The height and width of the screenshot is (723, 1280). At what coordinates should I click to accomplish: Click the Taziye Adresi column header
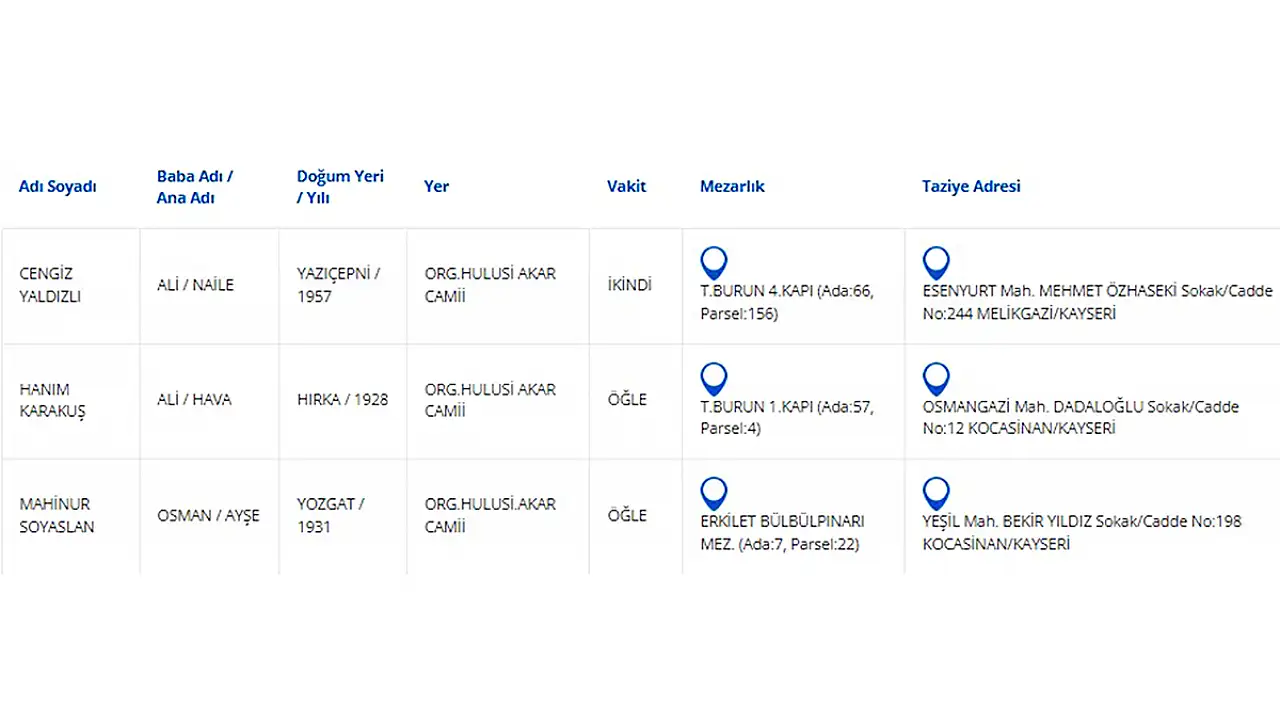pos(971,187)
